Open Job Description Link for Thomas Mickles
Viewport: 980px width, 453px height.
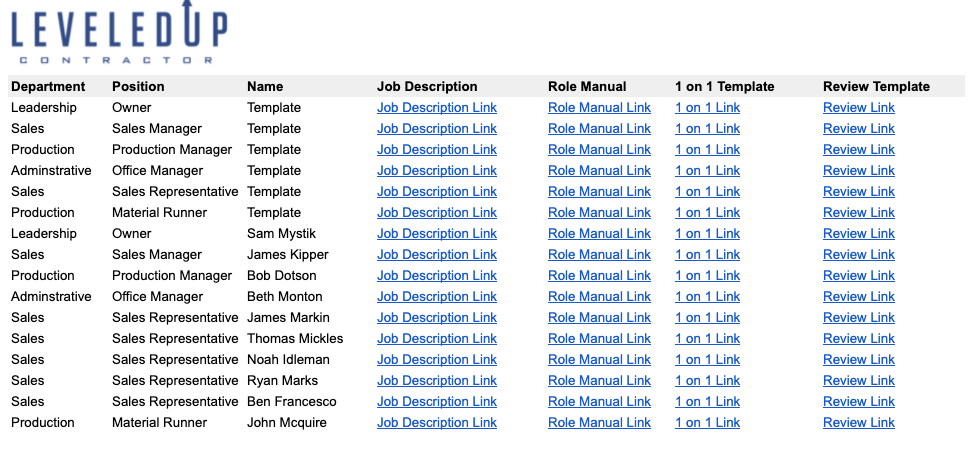pos(436,339)
